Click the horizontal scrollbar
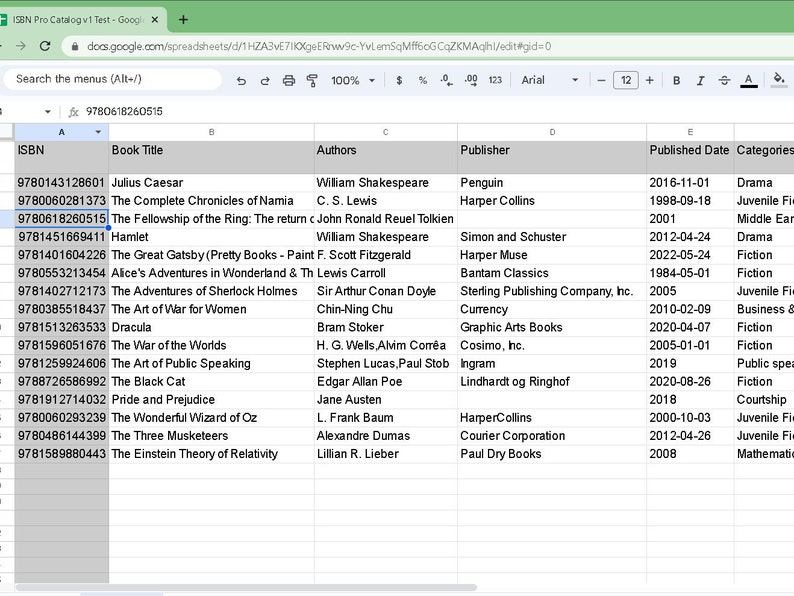794x596 pixels. coord(246,587)
